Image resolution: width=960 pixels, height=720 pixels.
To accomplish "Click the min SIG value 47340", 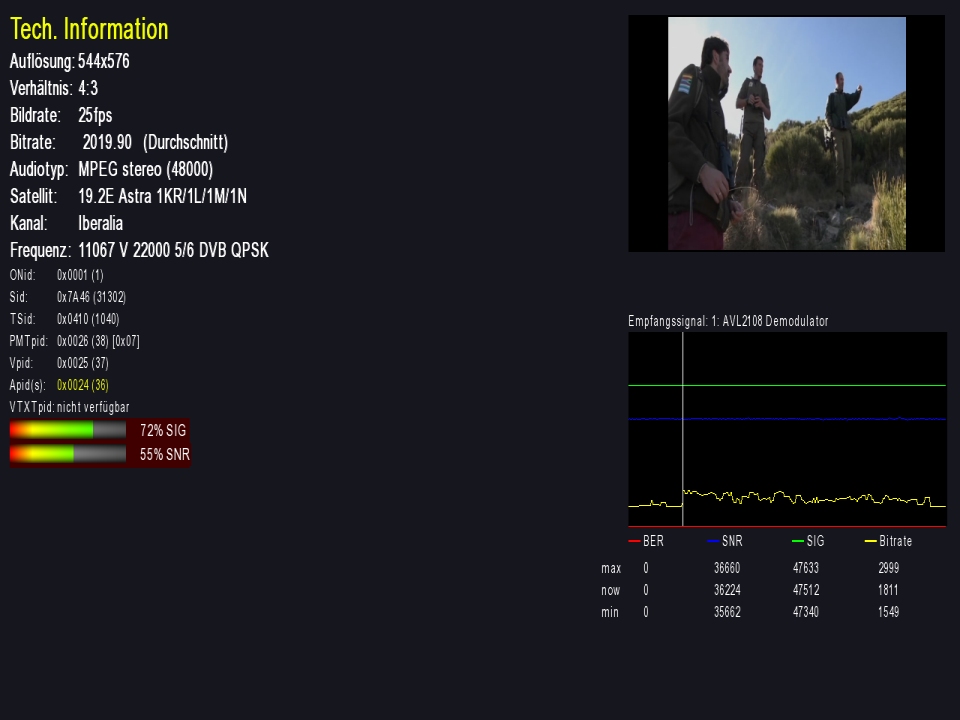I will [x=806, y=612].
